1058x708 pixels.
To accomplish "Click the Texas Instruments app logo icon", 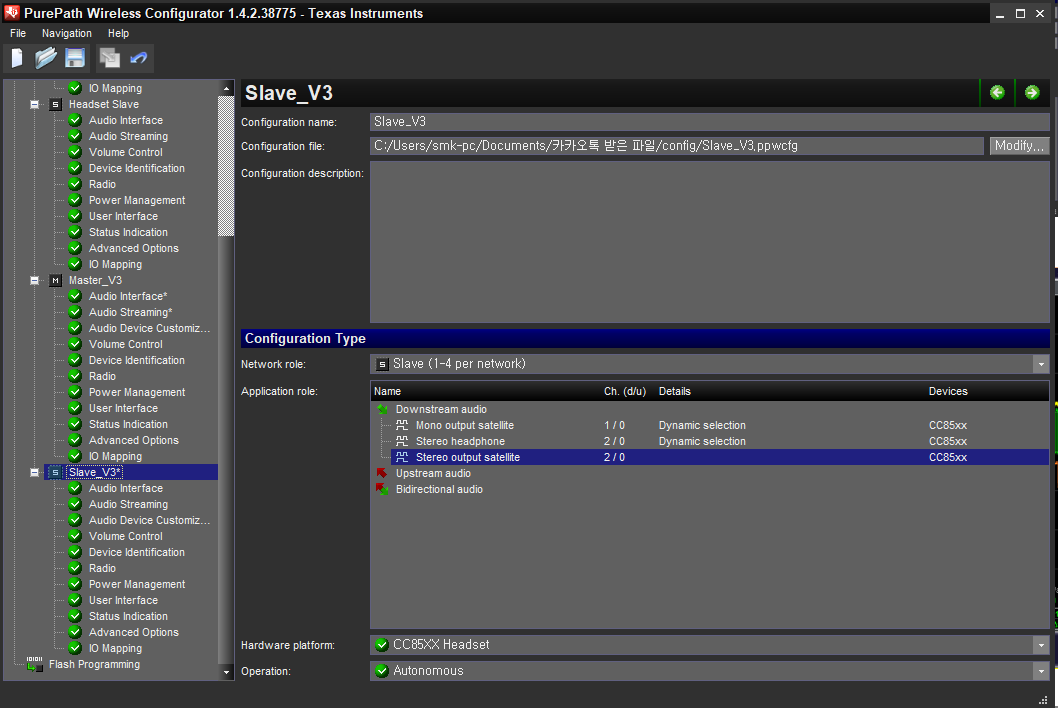I will [12, 13].
